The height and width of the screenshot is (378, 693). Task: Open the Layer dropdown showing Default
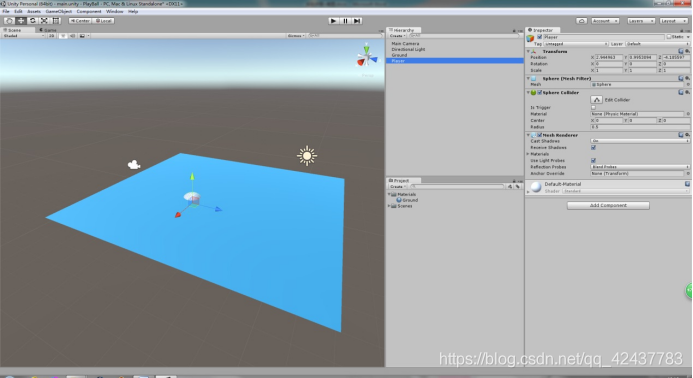tap(657, 44)
